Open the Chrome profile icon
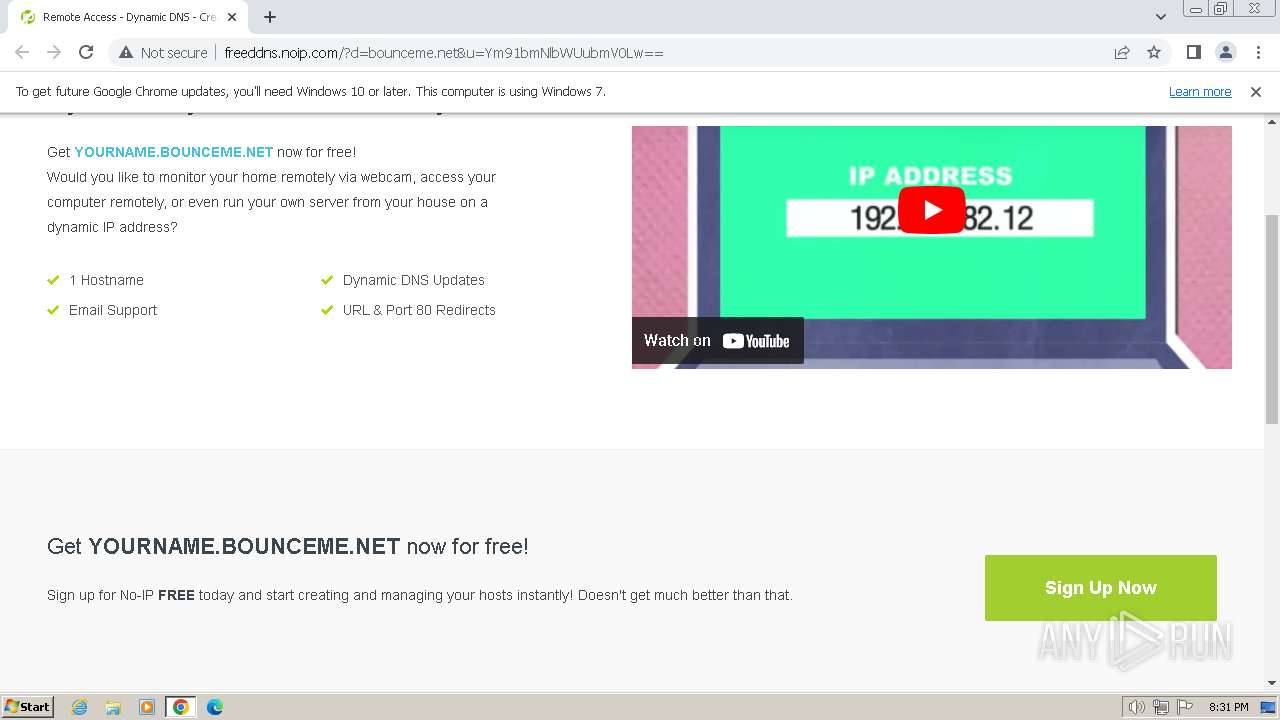1280x720 pixels. click(1225, 52)
